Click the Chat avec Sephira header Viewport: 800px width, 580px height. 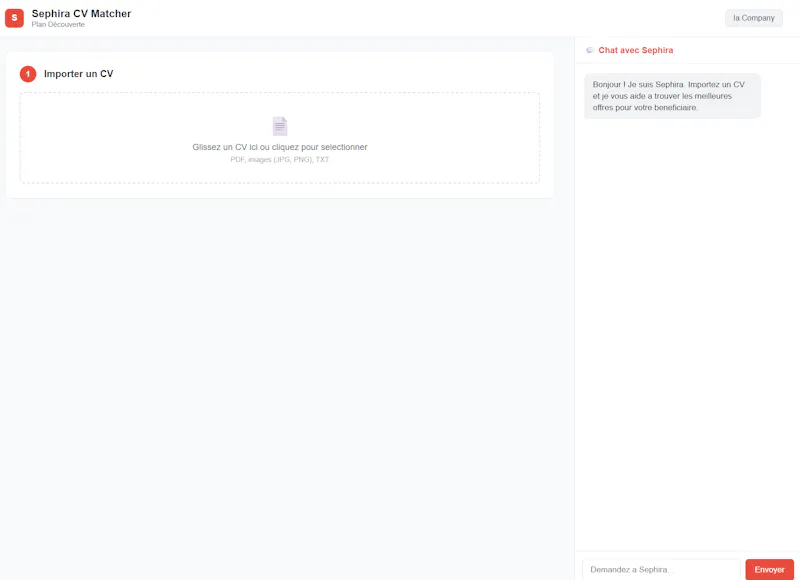[636, 50]
